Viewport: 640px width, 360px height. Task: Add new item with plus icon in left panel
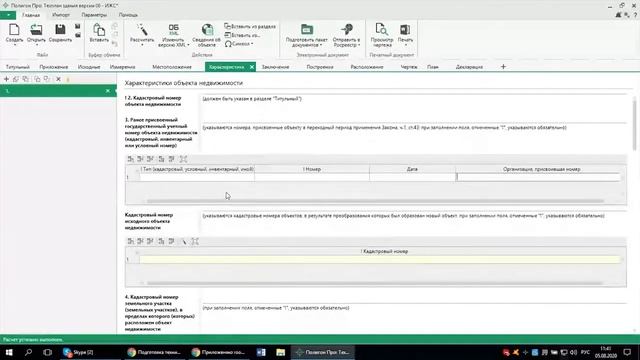(6, 79)
